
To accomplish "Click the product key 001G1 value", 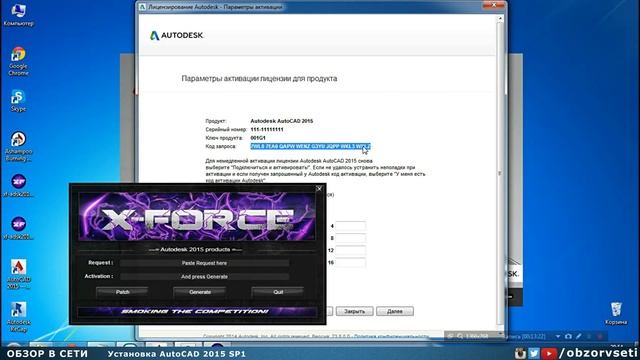I will pos(258,138).
